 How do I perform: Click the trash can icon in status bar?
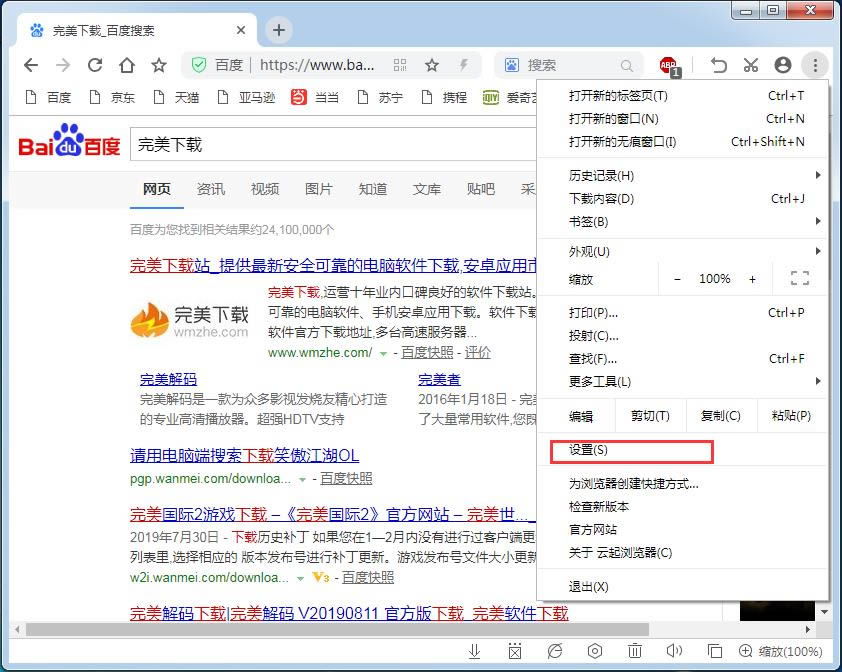click(x=635, y=651)
